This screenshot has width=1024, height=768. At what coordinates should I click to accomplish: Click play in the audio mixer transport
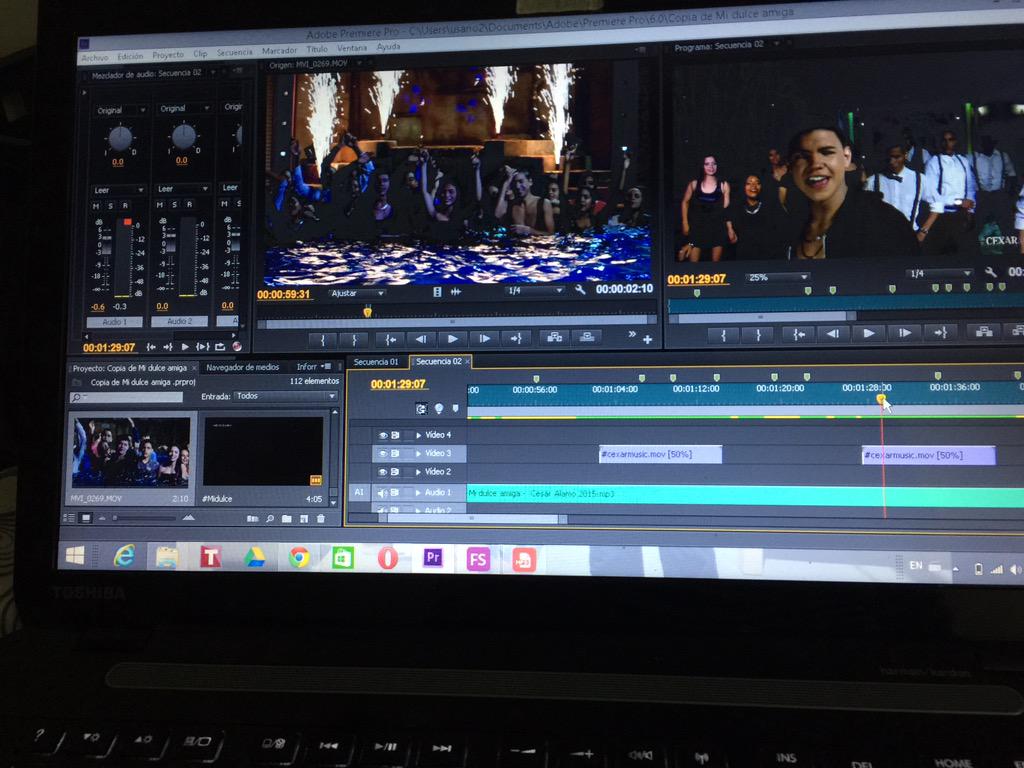point(185,347)
